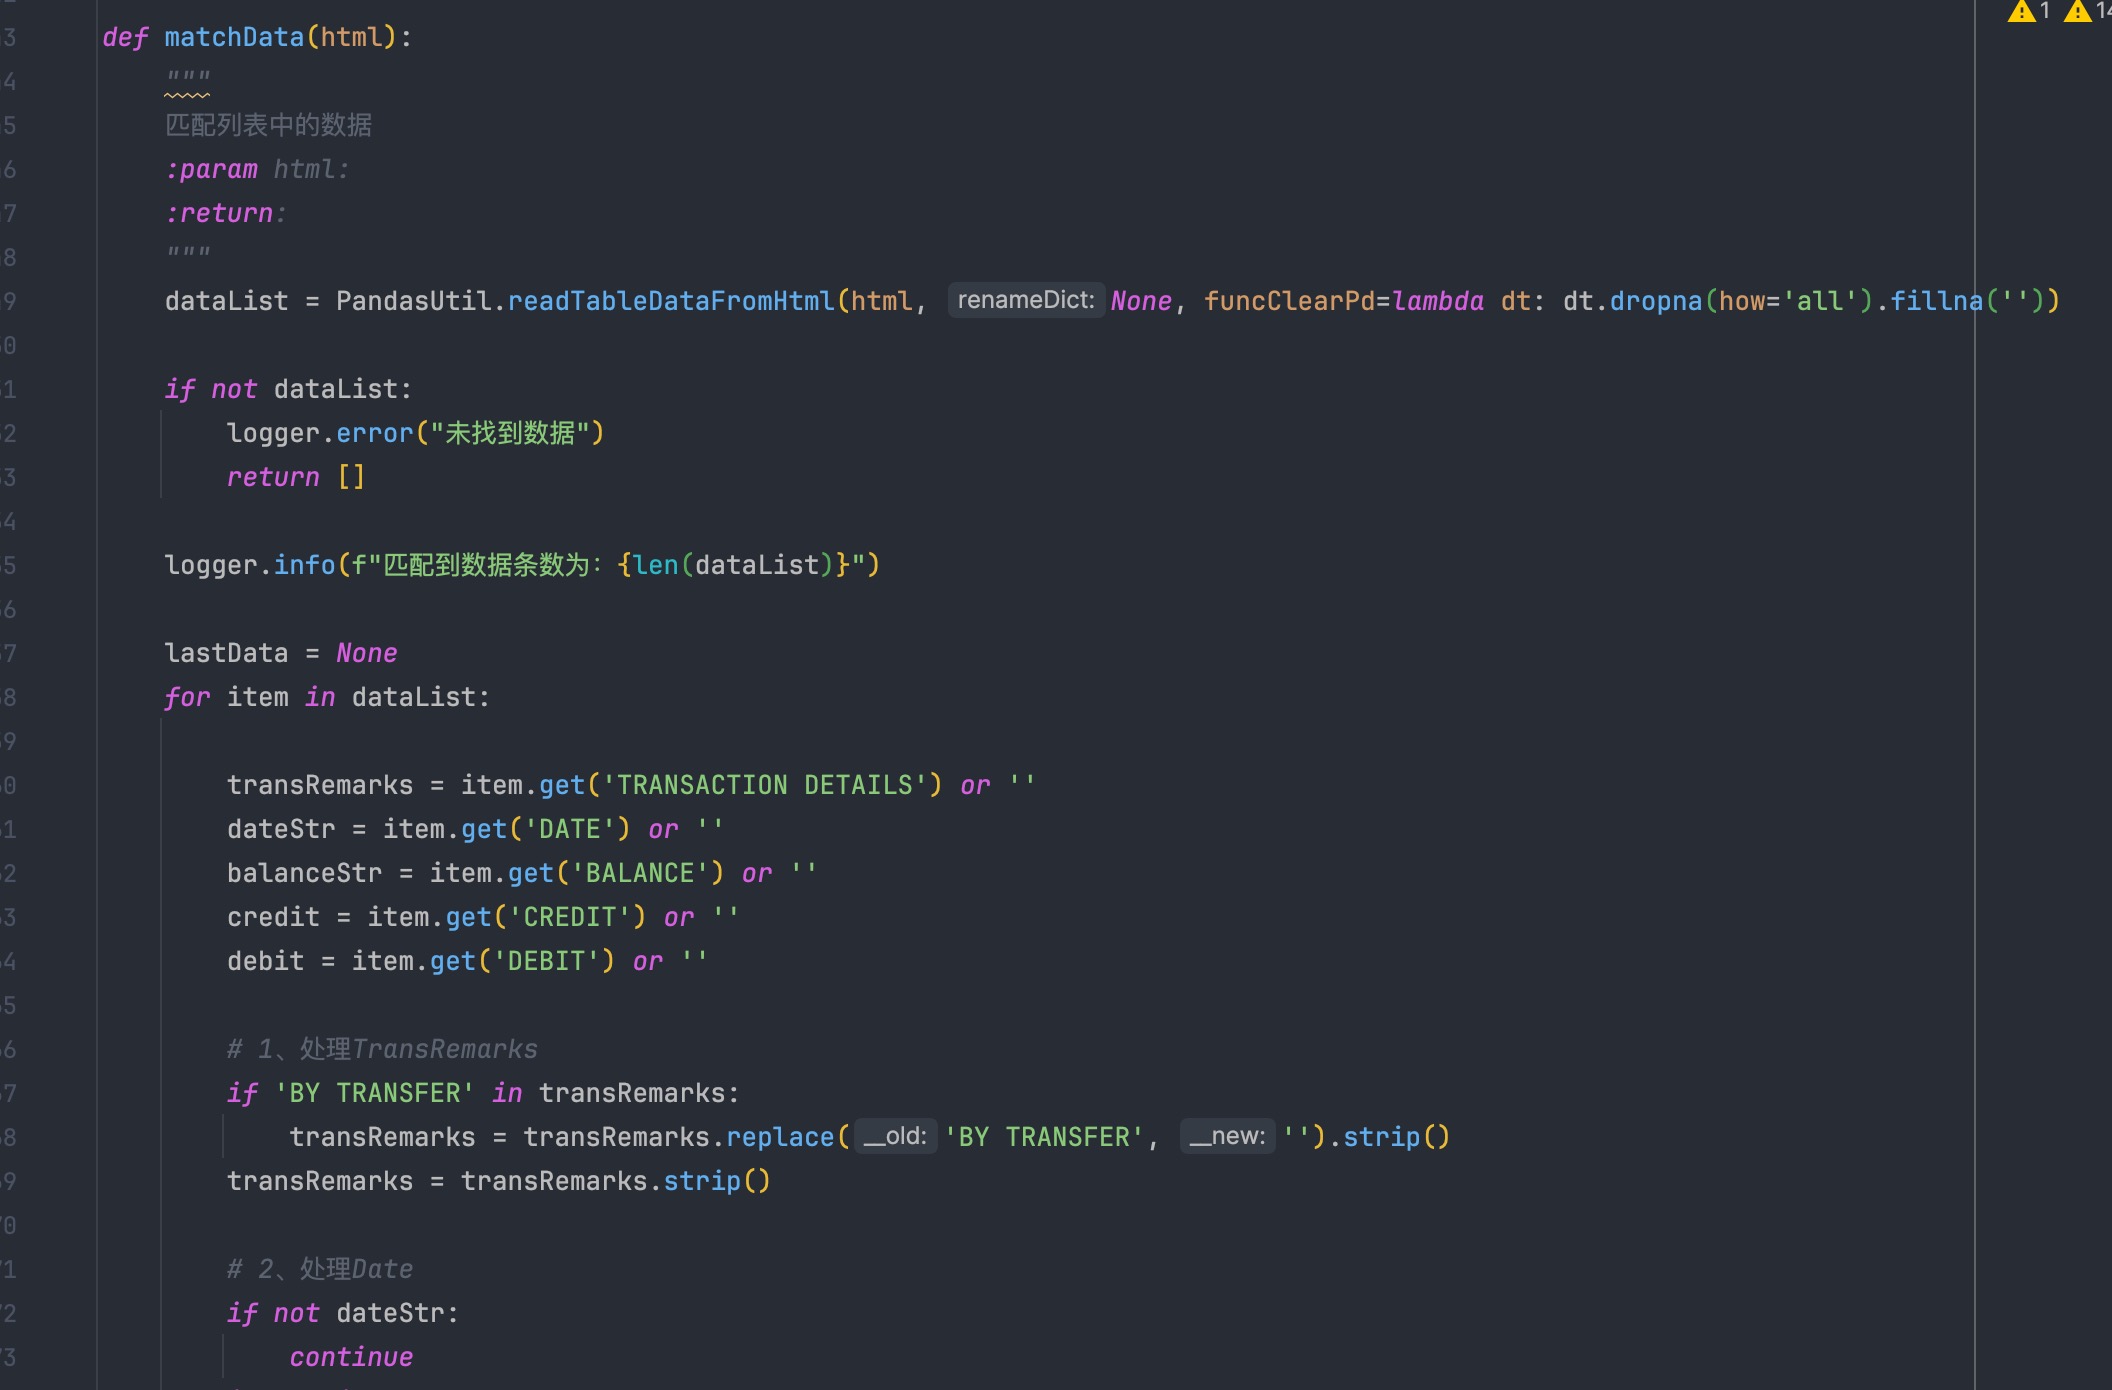This screenshot has width=2112, height=1390.
Task: Click the fillna method call
Action: tap(1936, 301)
